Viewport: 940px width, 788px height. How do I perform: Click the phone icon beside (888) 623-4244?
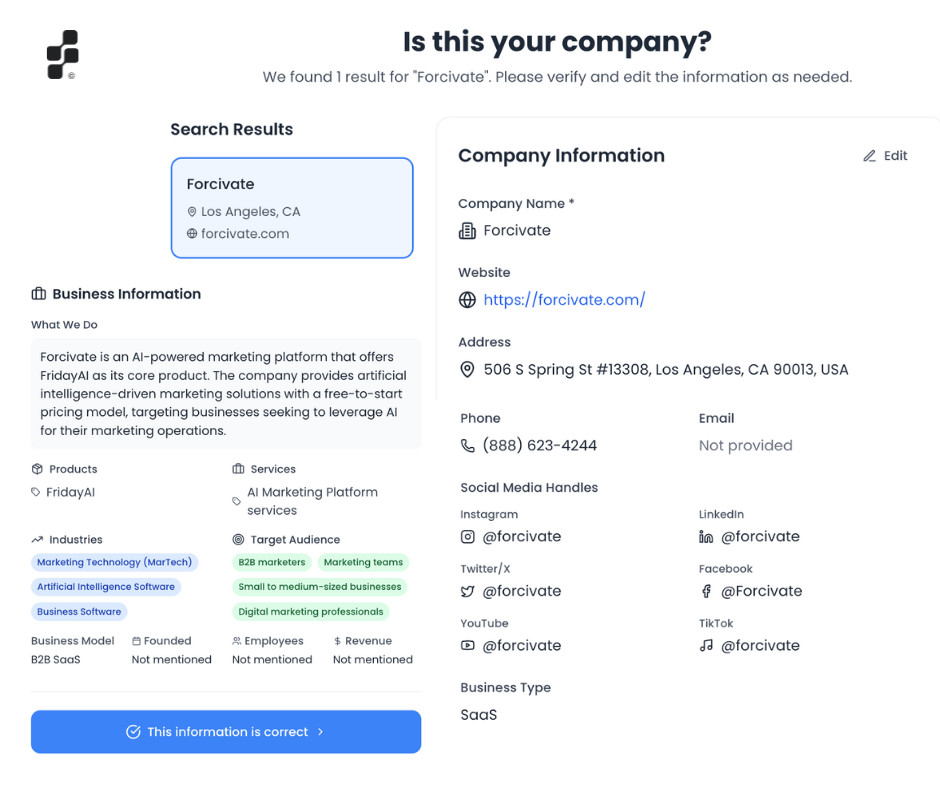(467, 446)
